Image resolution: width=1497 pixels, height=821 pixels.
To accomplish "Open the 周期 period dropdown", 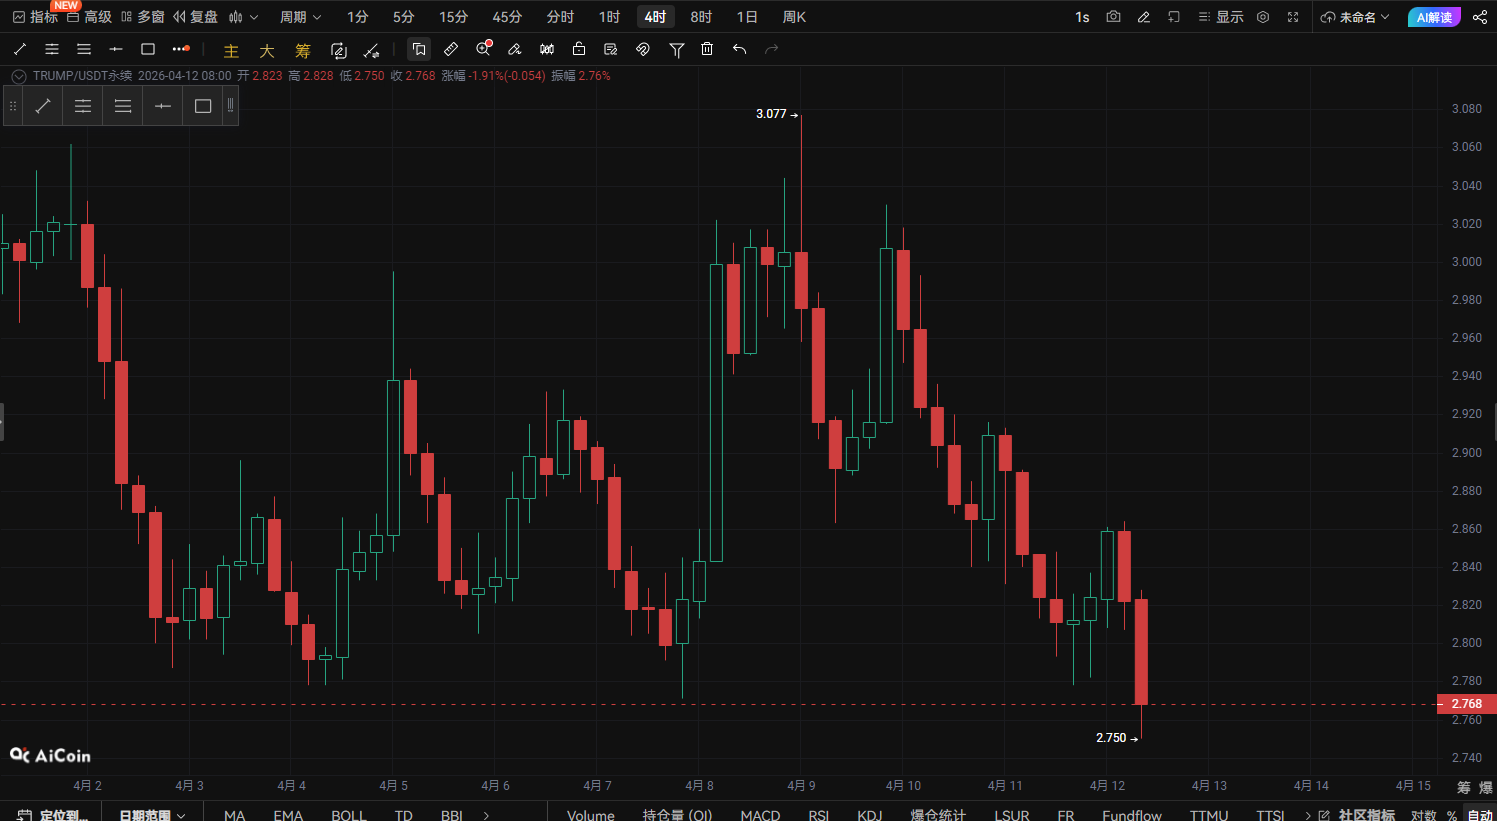I will click(300, 17).
